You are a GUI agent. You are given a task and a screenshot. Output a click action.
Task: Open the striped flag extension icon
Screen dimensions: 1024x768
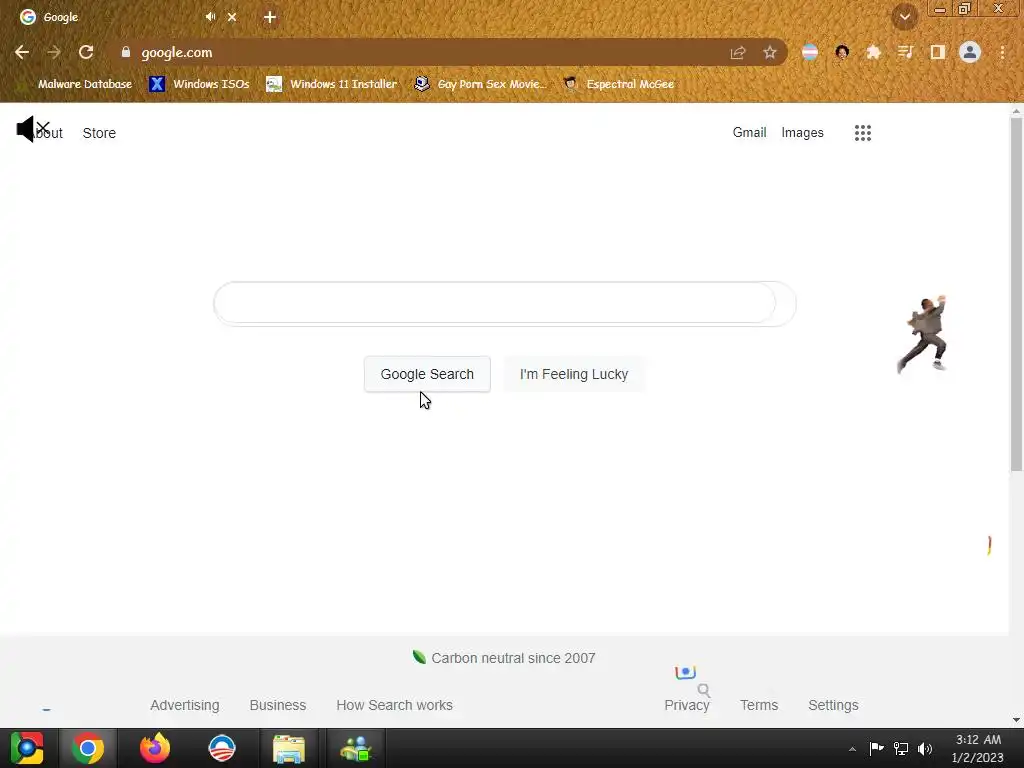click(810, 53)
